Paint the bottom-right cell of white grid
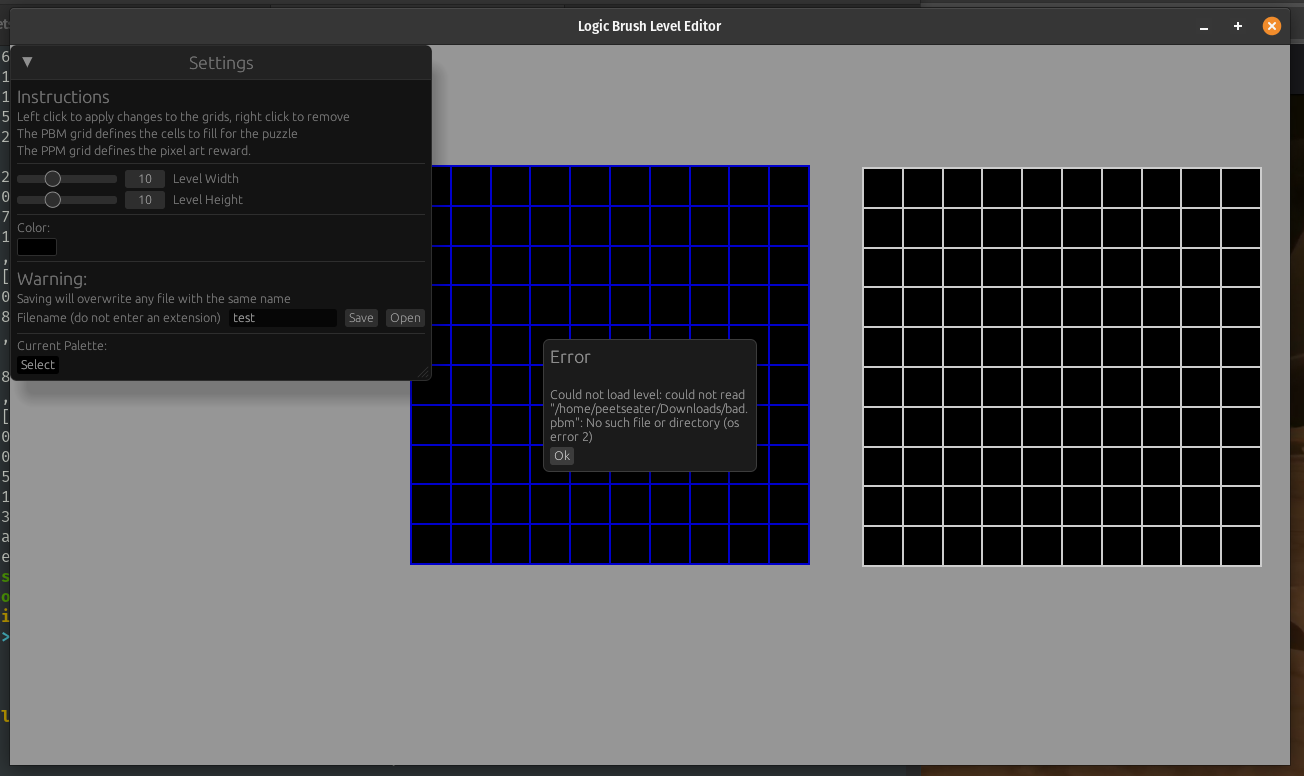Image resolution: width=1304 pixels, height=776 pixels. 1241,546
